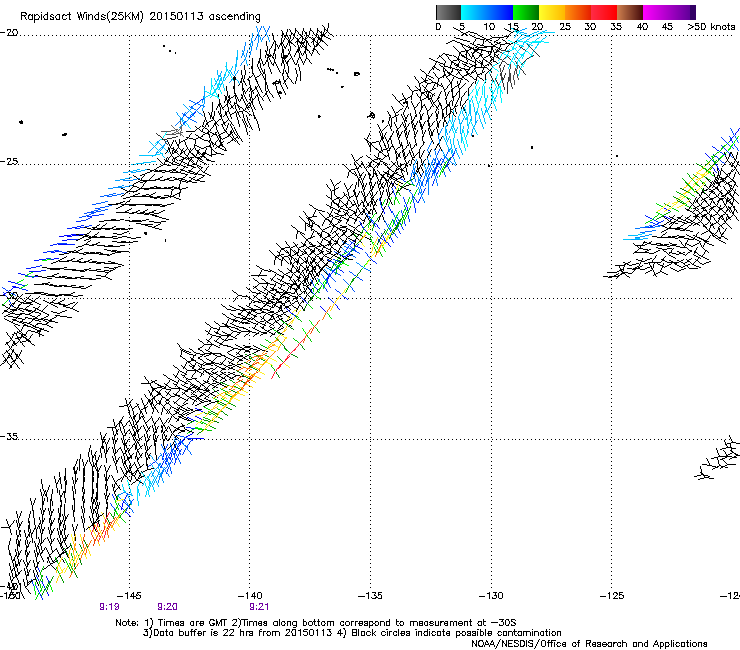The image size is (740, 650).
Task: Click the -145 longitude axis label
Action: pos(129,596)
